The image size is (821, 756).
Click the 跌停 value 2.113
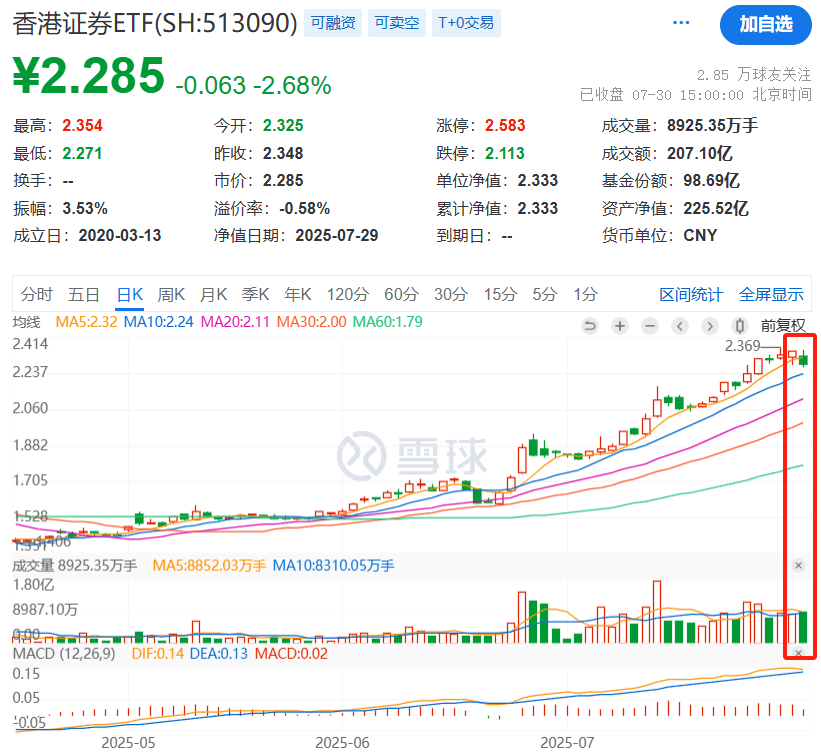(x=505, y=153)
